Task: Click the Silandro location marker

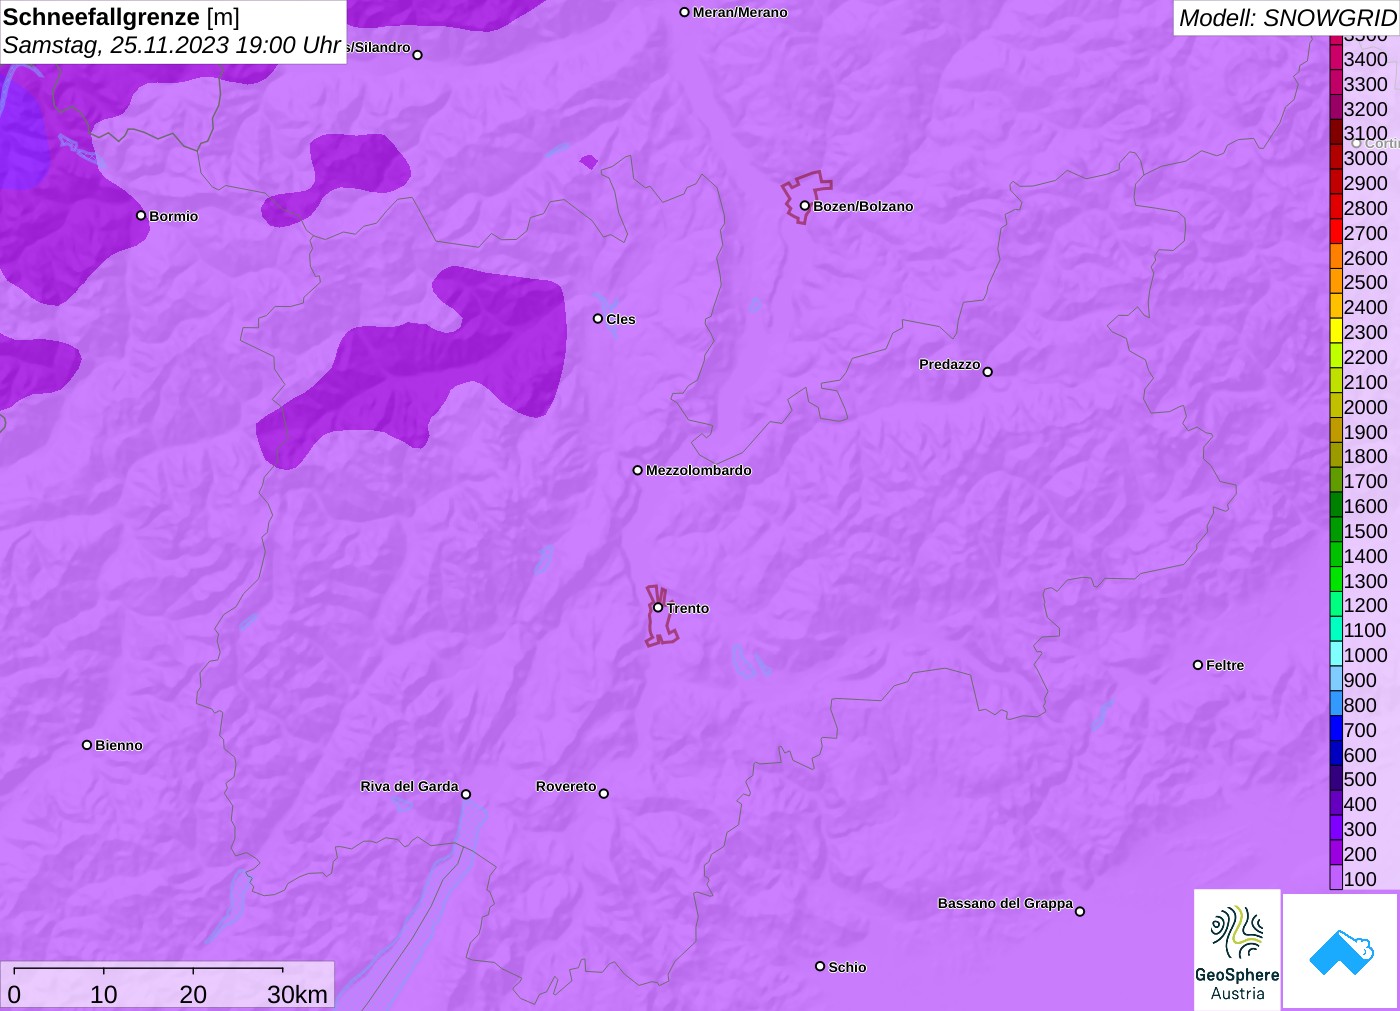Action: tap(418, 54)
